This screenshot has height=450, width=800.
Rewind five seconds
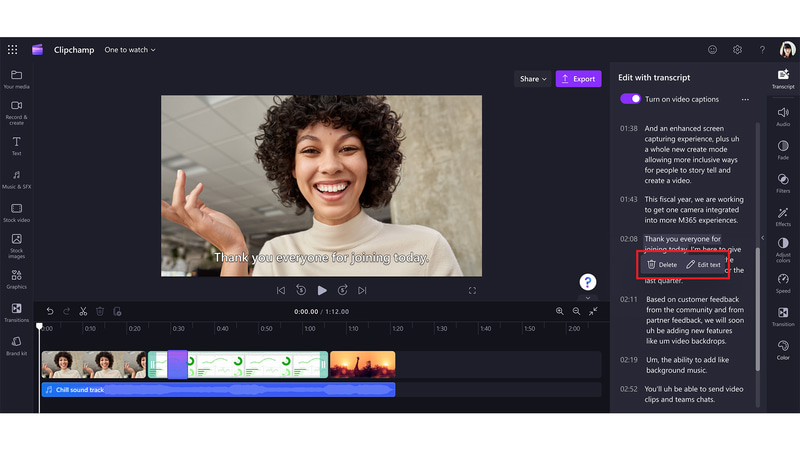301,290
